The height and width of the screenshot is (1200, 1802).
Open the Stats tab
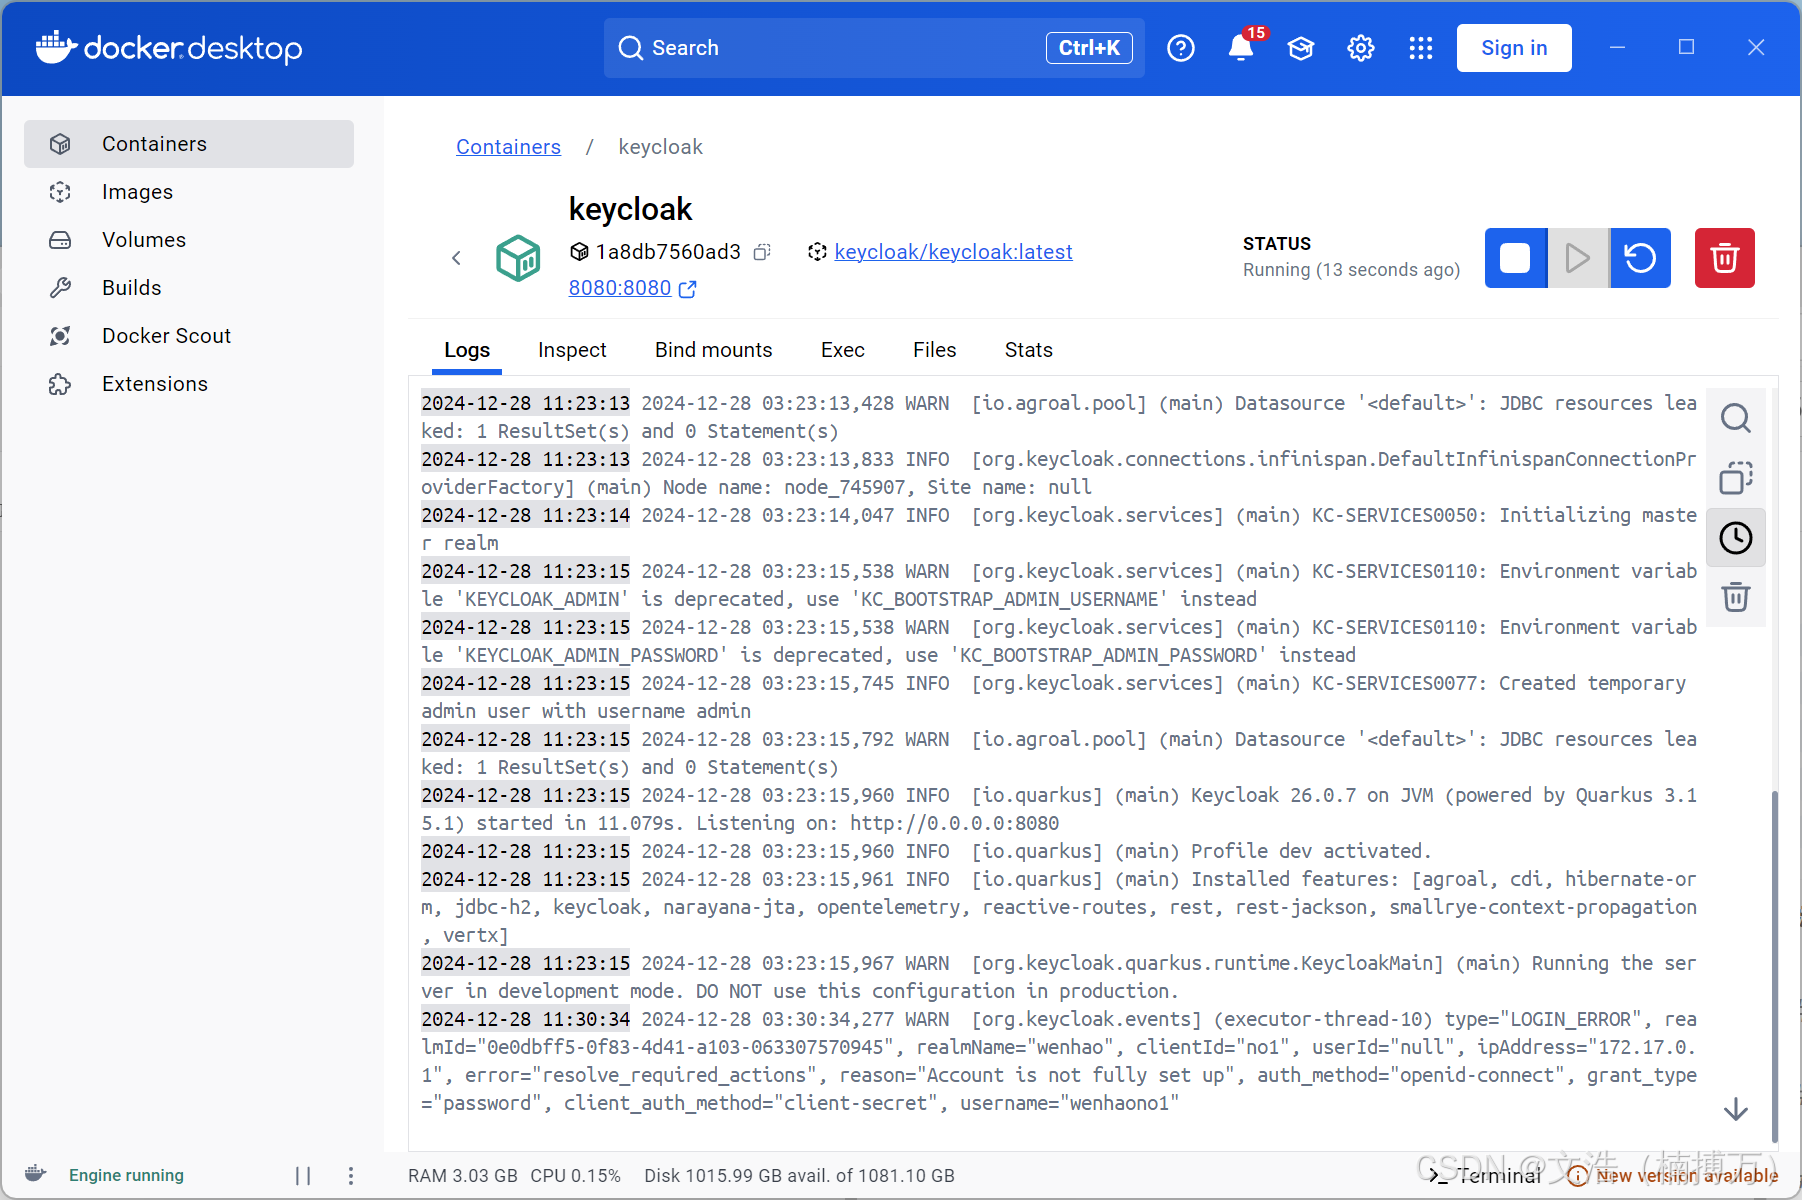[1028, 350]
